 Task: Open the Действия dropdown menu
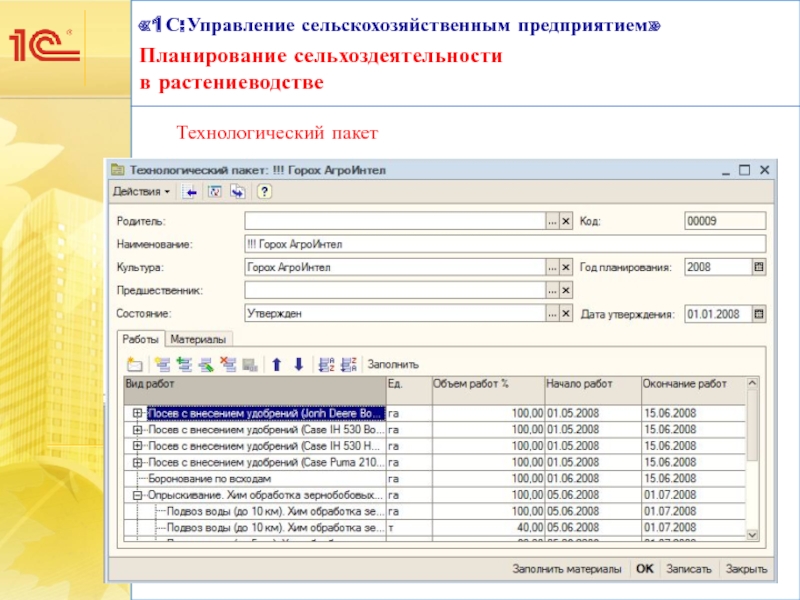coord(140,190)
